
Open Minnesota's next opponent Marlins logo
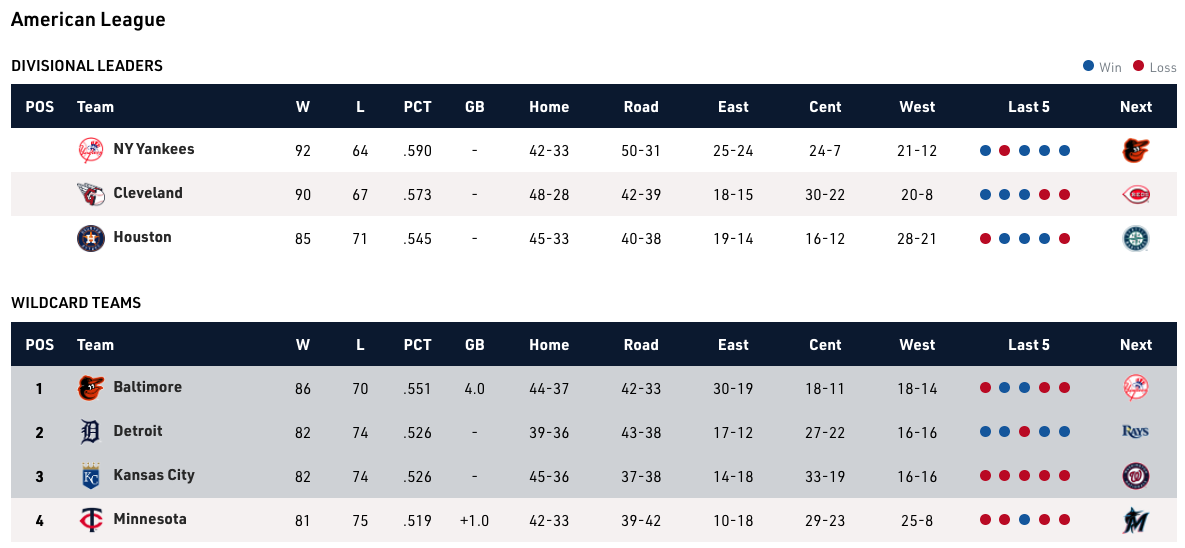point(1136,520)
